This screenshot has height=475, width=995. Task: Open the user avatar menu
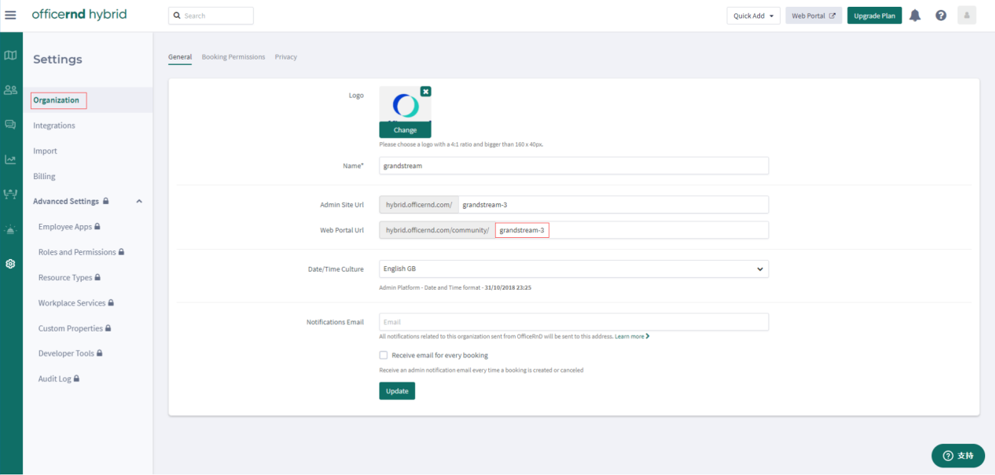966,15
